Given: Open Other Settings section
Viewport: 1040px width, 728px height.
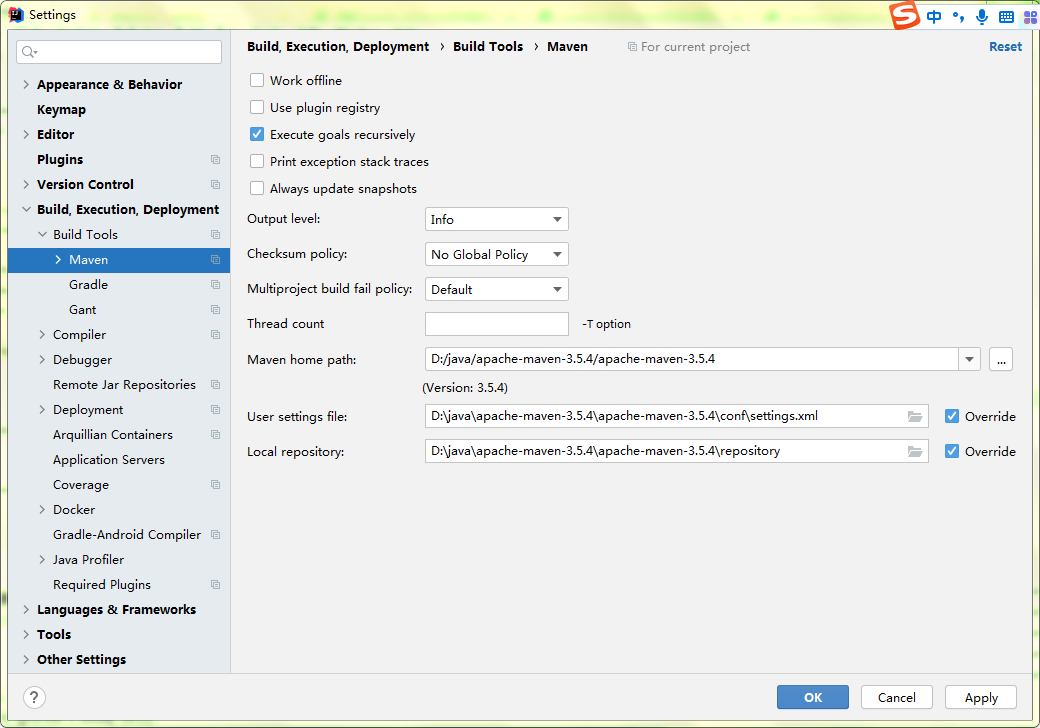Looking at the screenshot, I should point(81,659).
